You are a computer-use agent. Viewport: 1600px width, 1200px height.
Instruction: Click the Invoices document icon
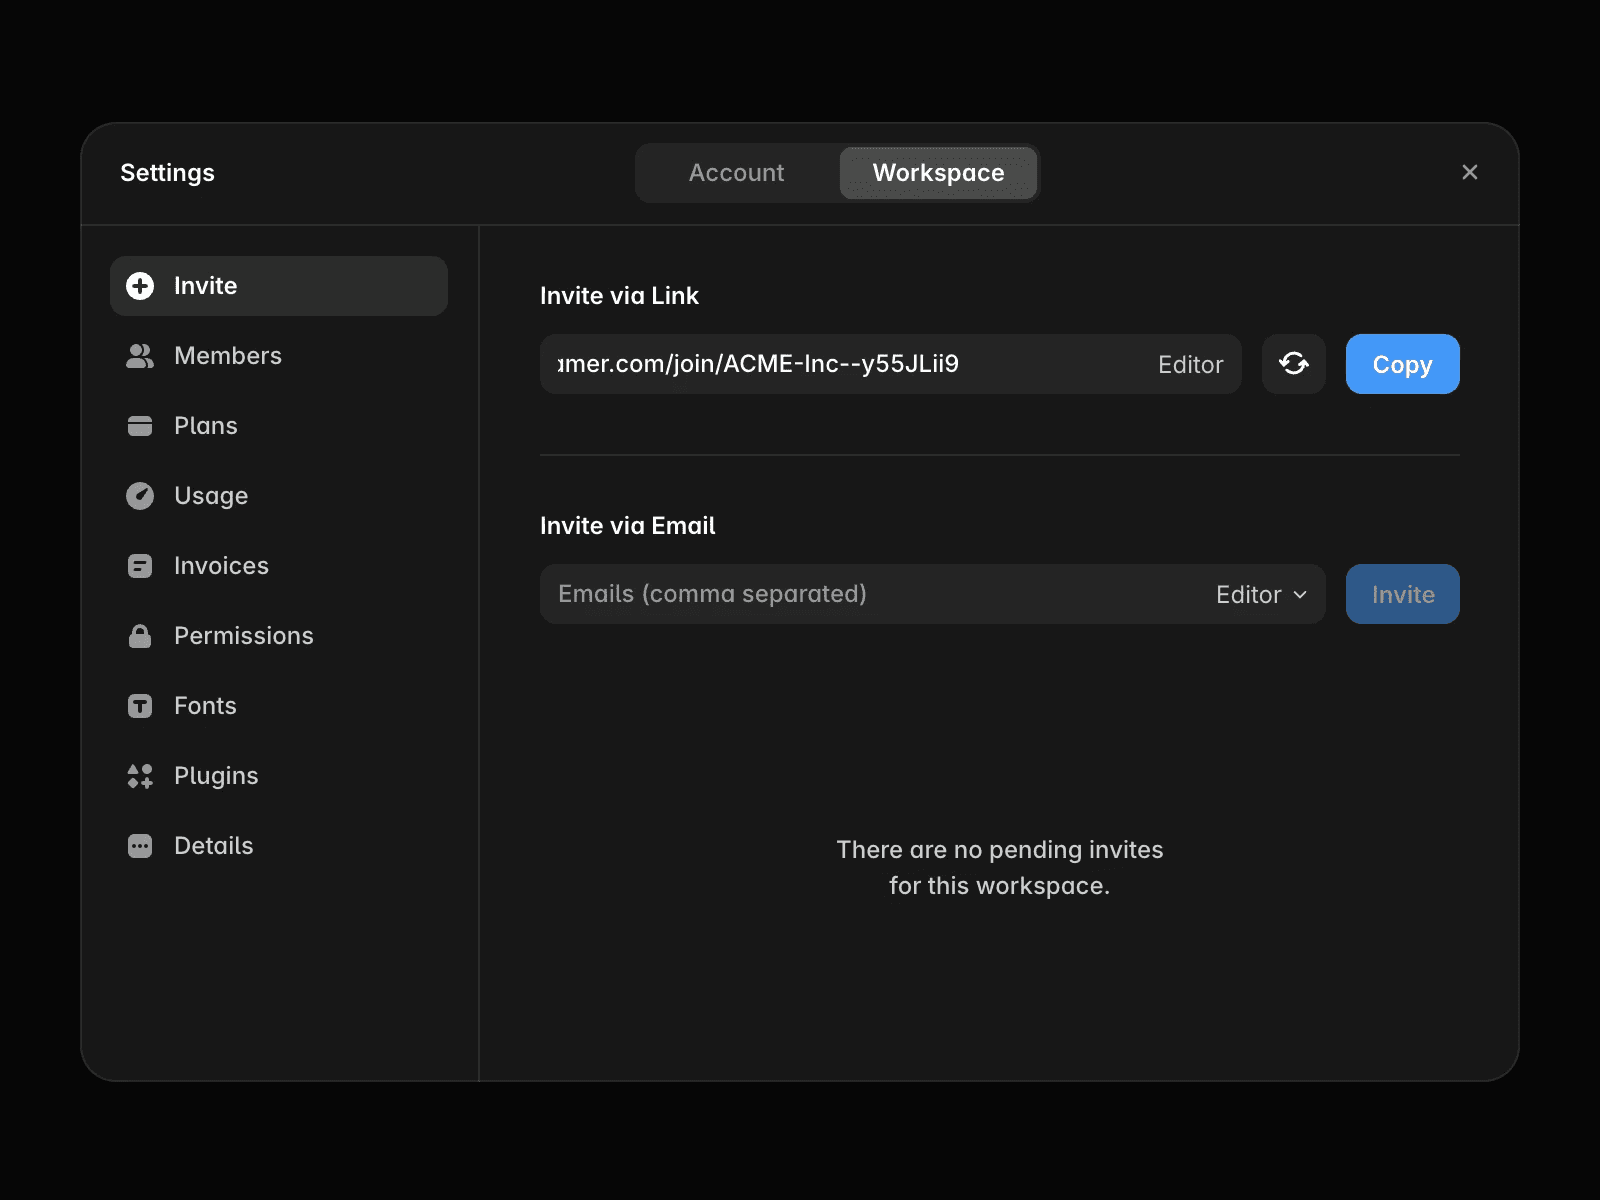(140, 566)
